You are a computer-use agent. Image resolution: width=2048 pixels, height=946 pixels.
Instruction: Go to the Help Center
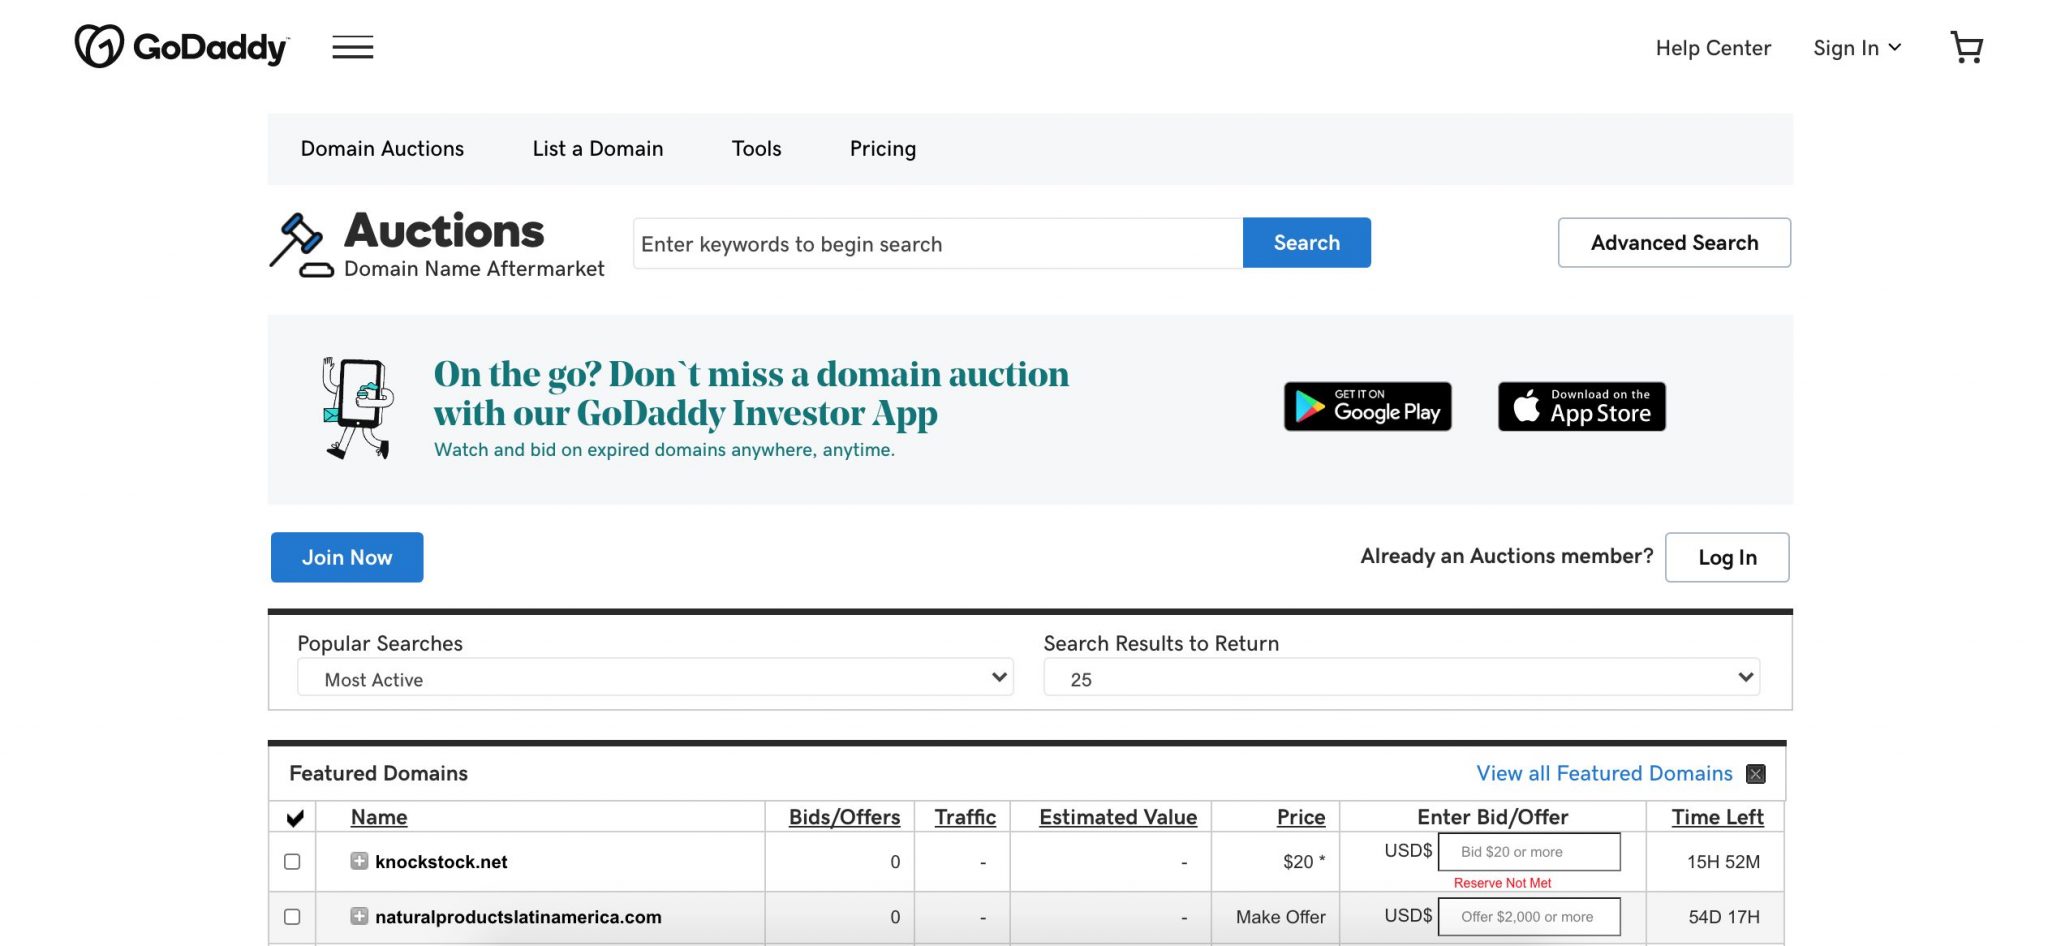pyautogui.click(x=1713, y=48)
